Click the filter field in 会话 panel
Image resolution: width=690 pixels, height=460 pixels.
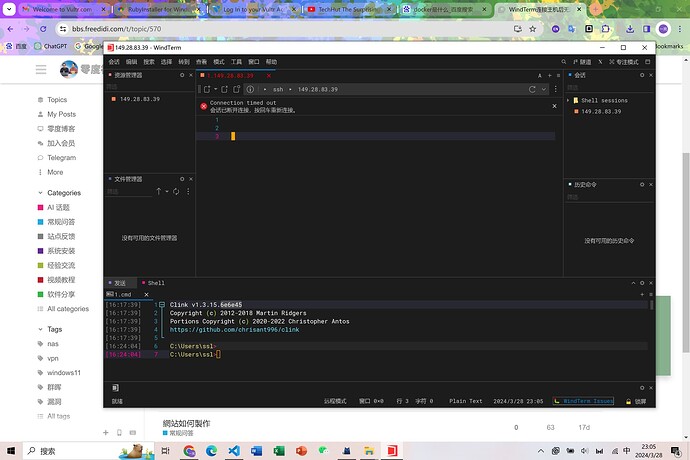tap(609, 87)
